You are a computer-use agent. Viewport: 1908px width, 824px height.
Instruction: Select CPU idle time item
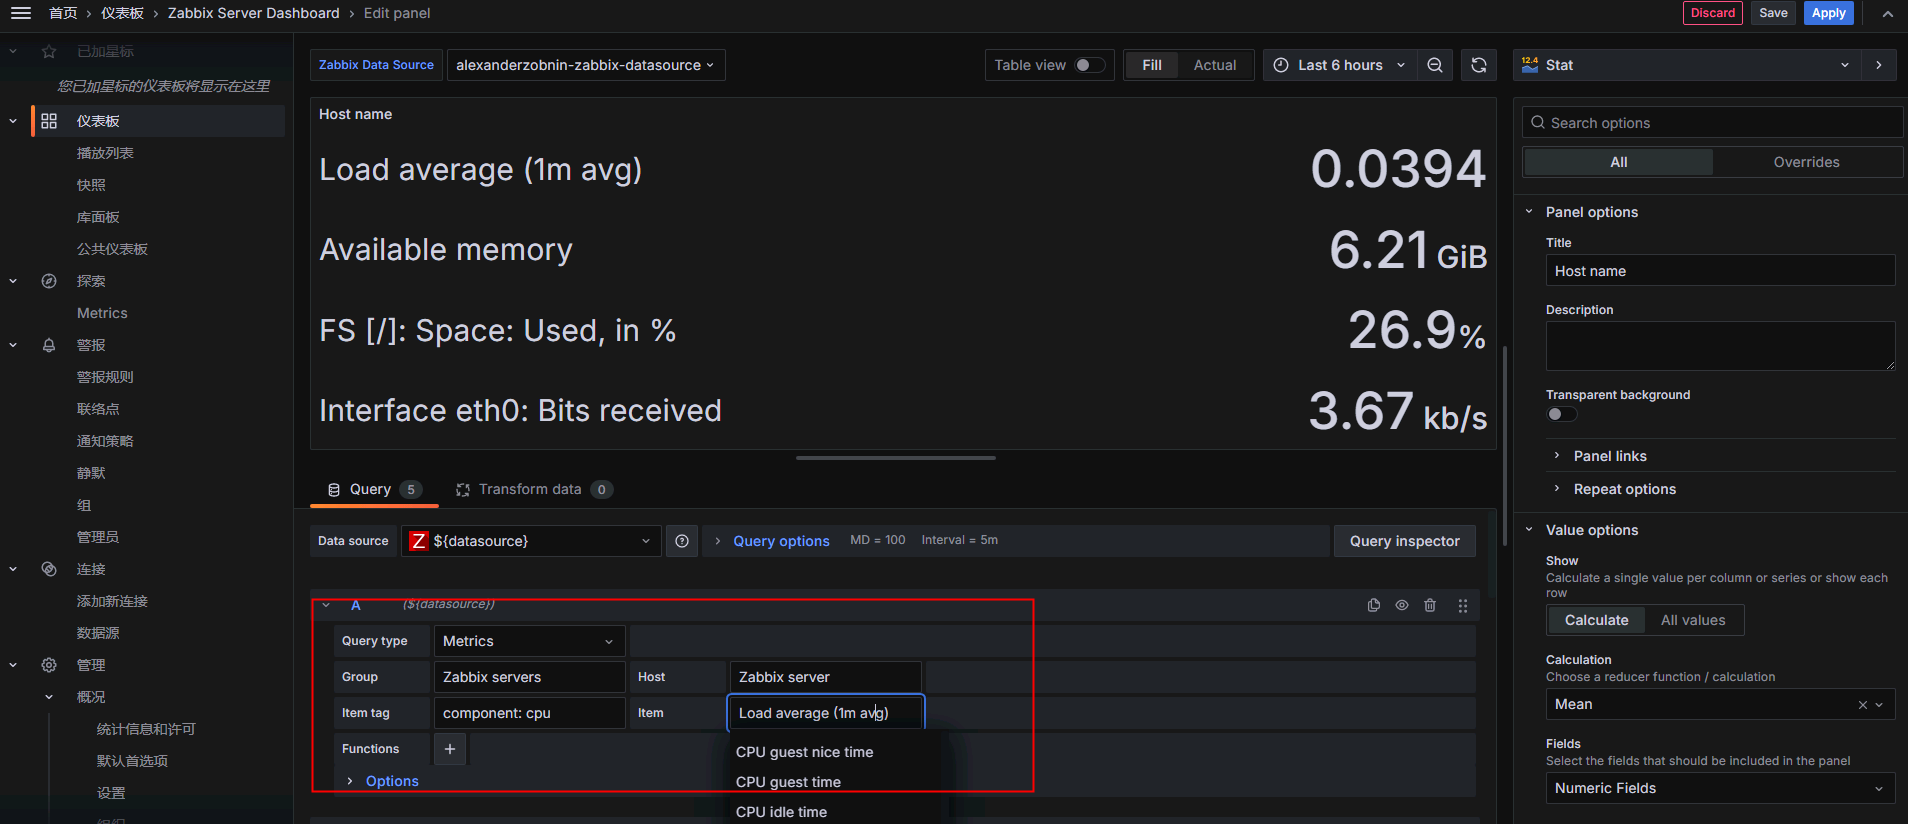point(781,812)
